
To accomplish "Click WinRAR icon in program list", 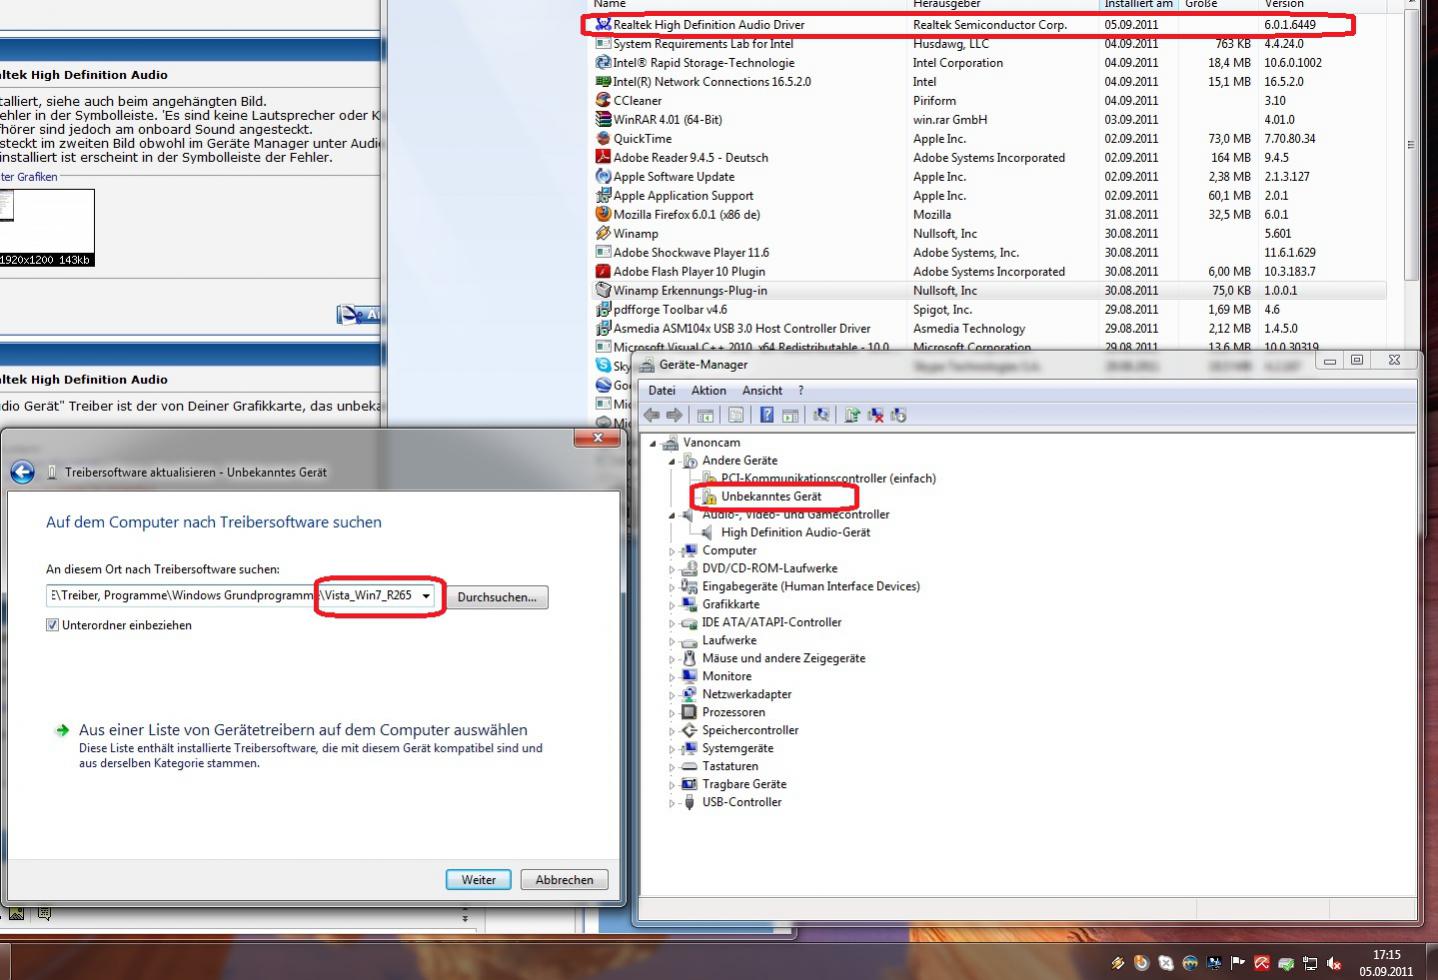I will tap(603, 119).
